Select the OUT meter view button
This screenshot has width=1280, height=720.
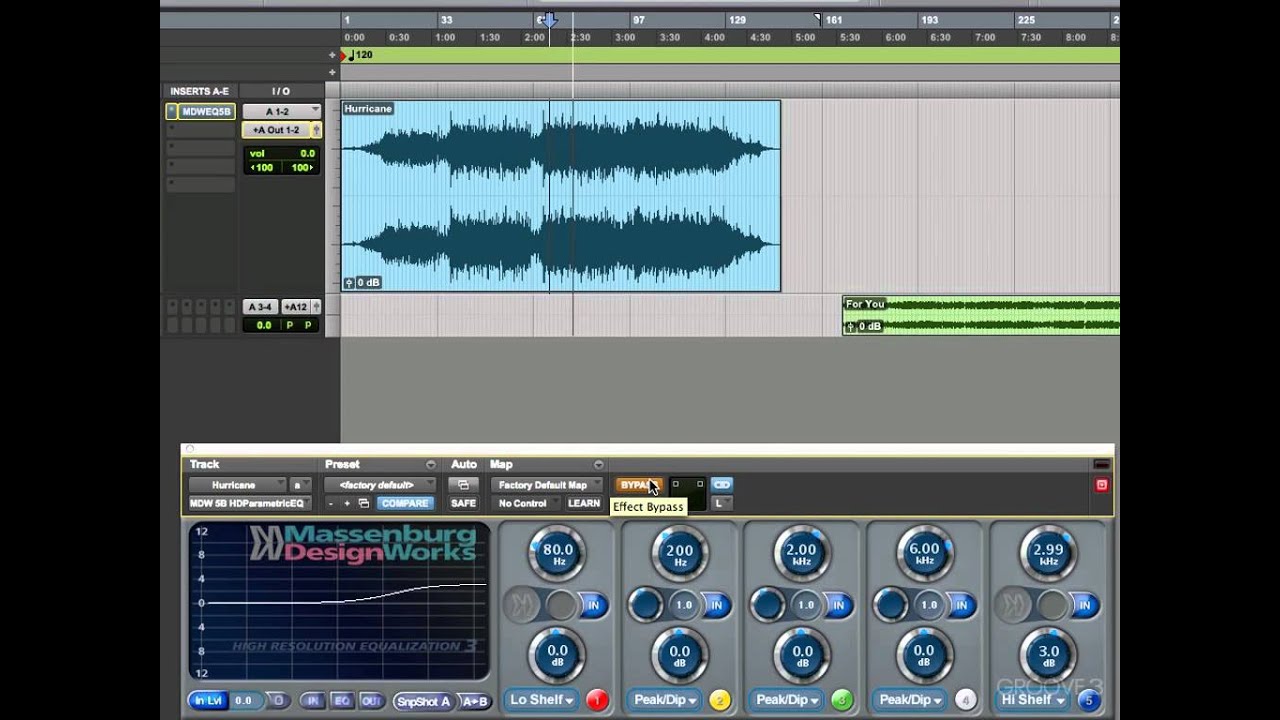click(371, 701)
